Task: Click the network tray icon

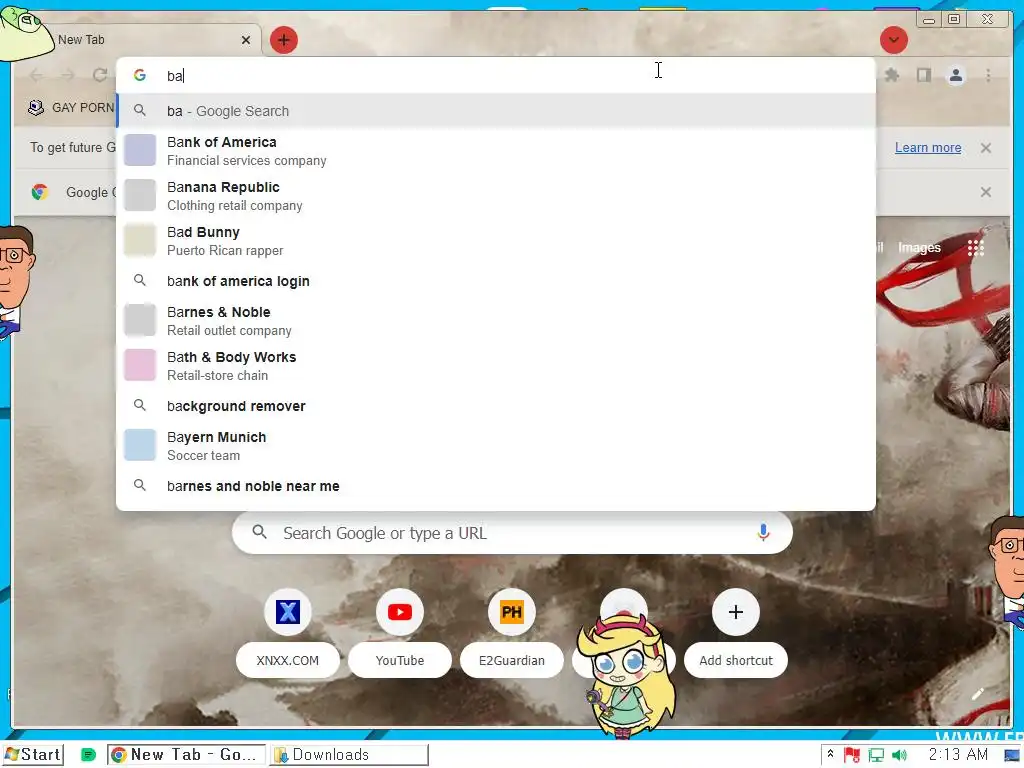Action: 876,756
